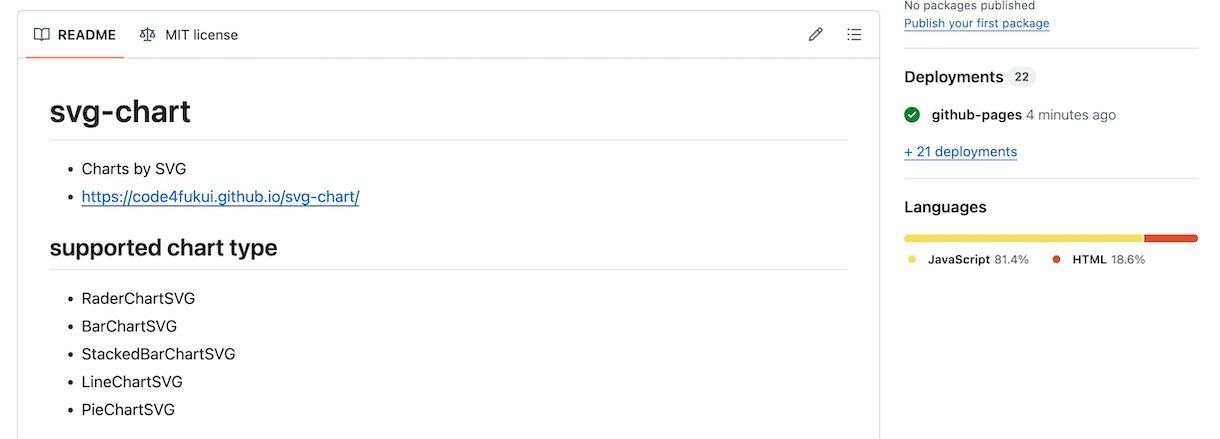This screenshot has width=1220, height=439.
Task: Open the README outline list icon
Action: (x=854, y=35)
